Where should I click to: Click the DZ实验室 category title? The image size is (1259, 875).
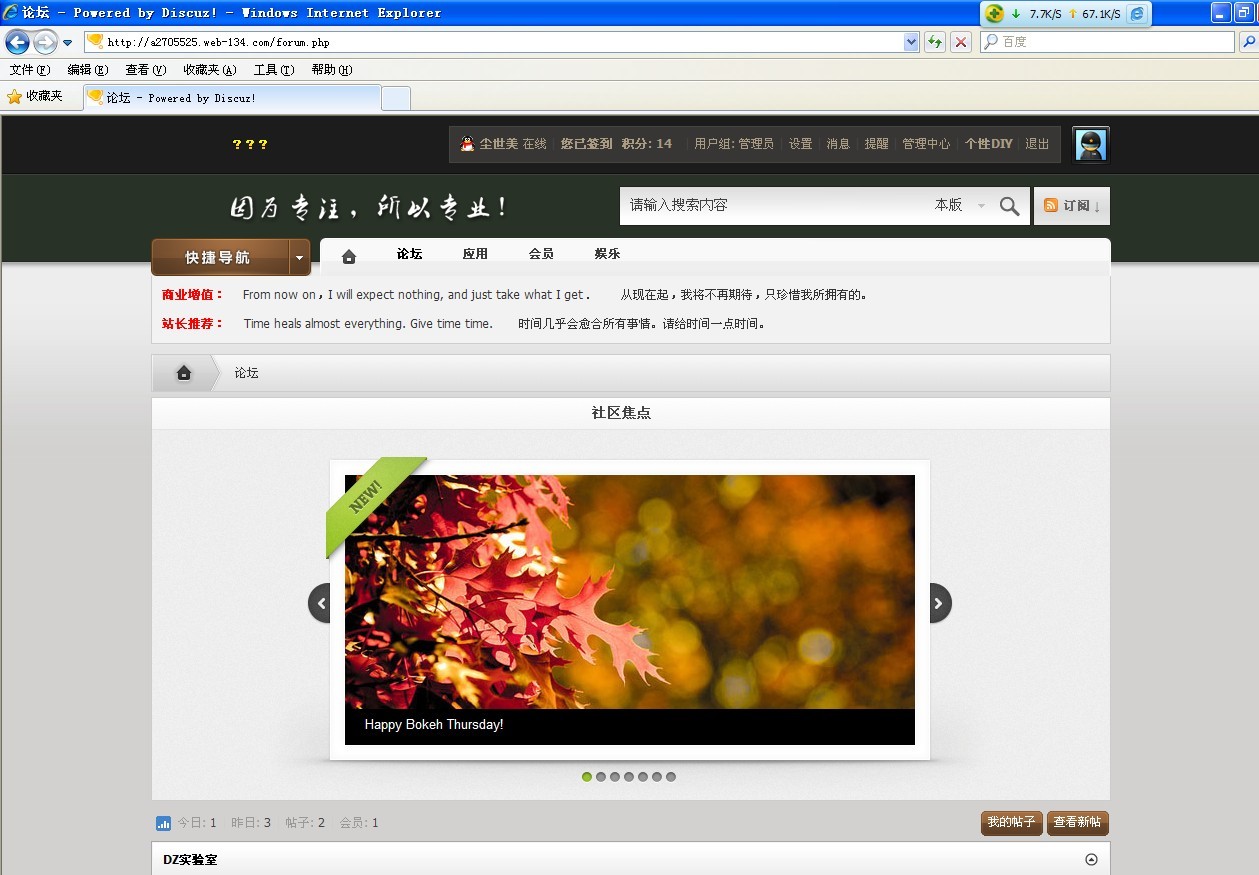coord(190,860)
